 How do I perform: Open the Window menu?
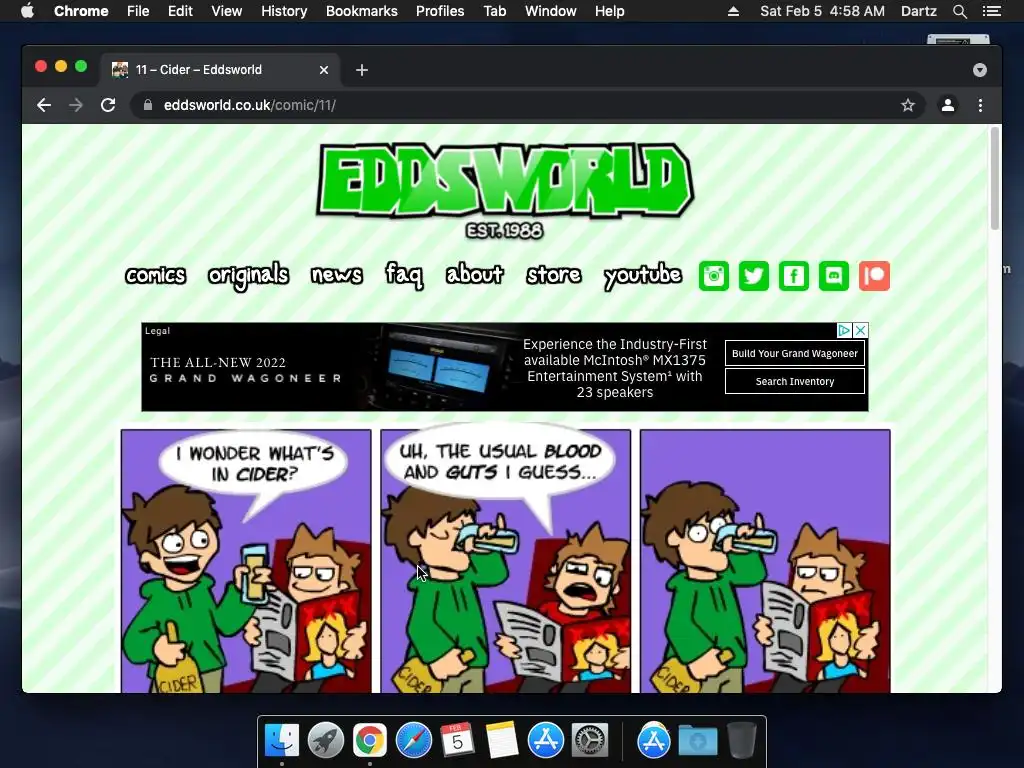551,11
